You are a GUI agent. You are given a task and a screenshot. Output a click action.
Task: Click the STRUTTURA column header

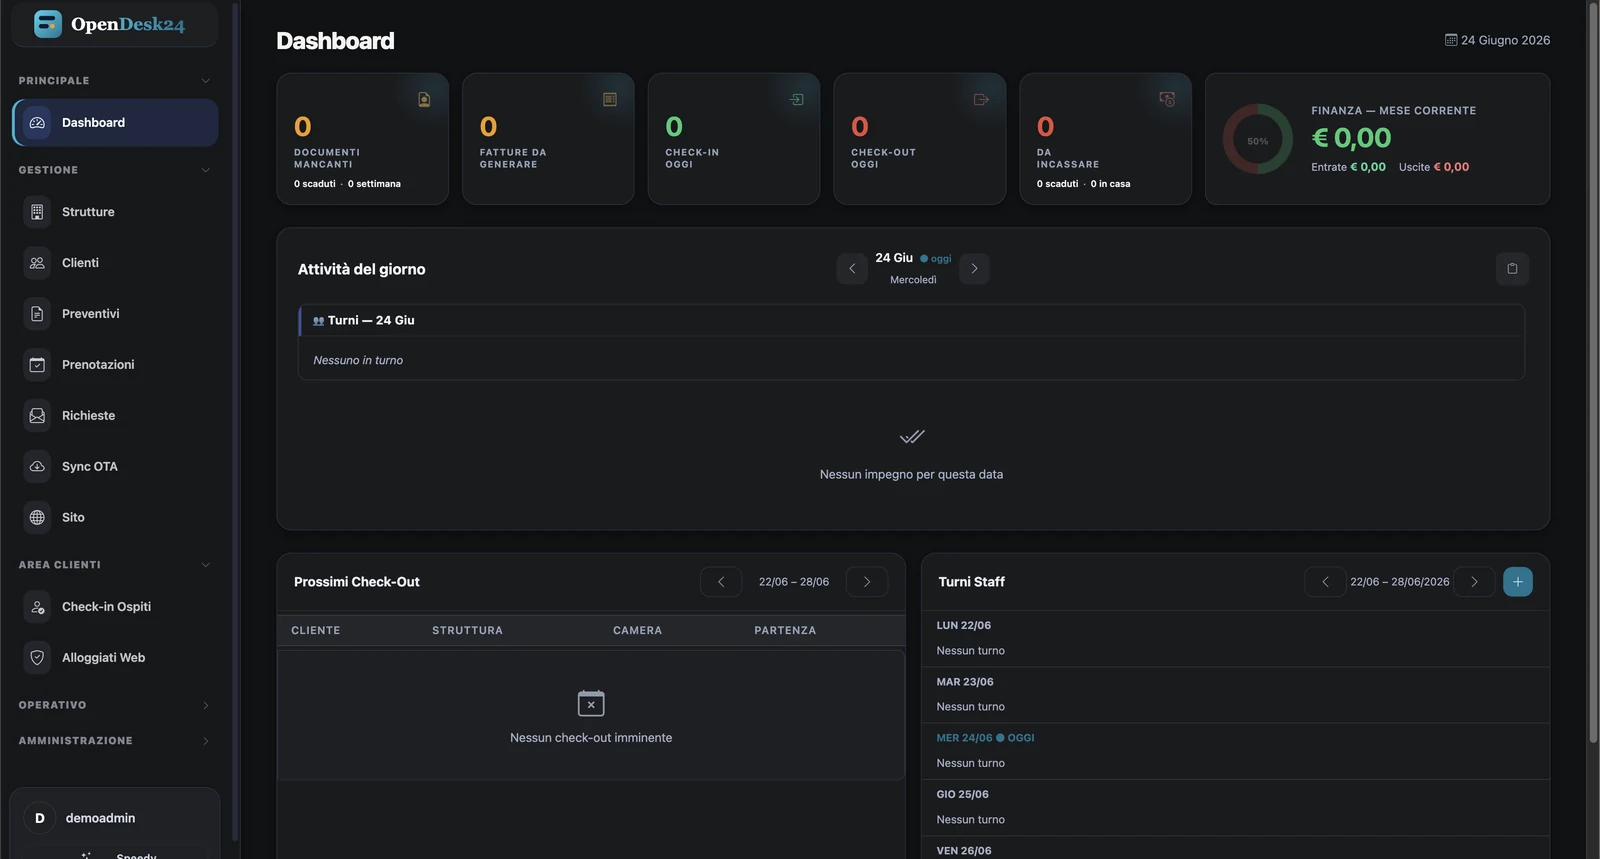point(467,631)
